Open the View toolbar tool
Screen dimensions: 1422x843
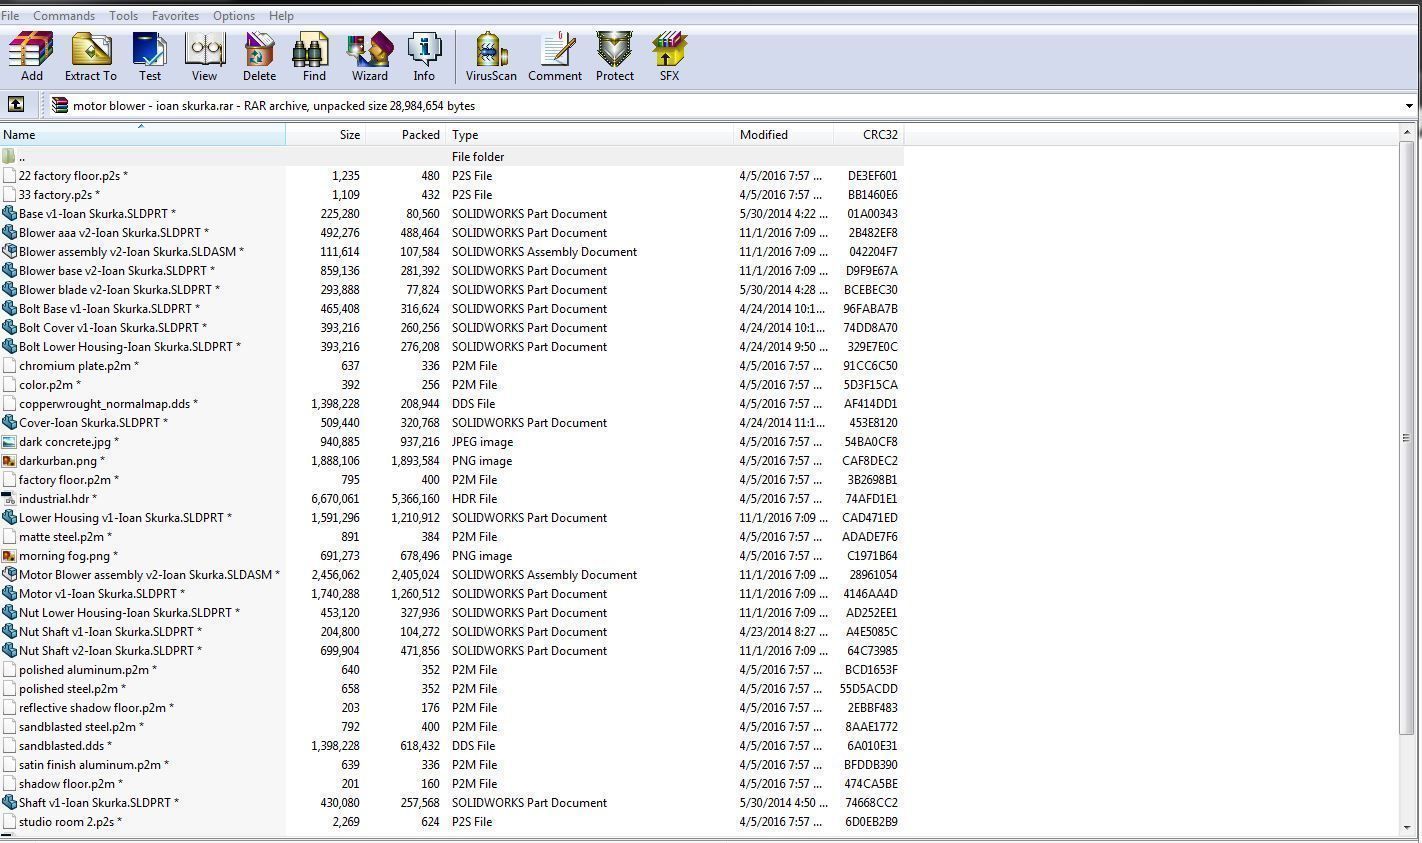tap(204, 56)
